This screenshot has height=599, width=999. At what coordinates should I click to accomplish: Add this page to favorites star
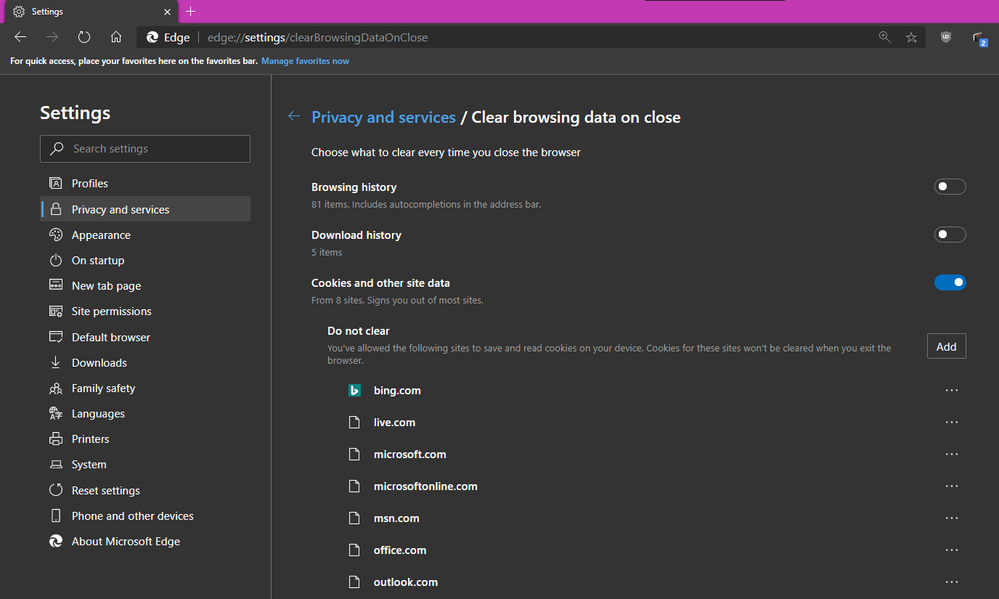click(x=912, y=38)
